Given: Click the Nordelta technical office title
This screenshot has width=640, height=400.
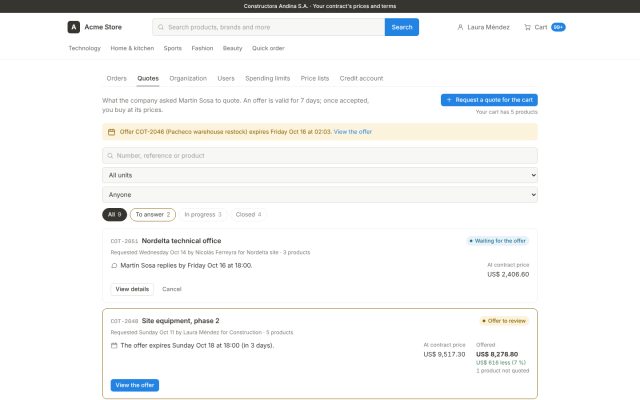Looking at the screenshot, I should pyautogui.click(x=181, y=240).
